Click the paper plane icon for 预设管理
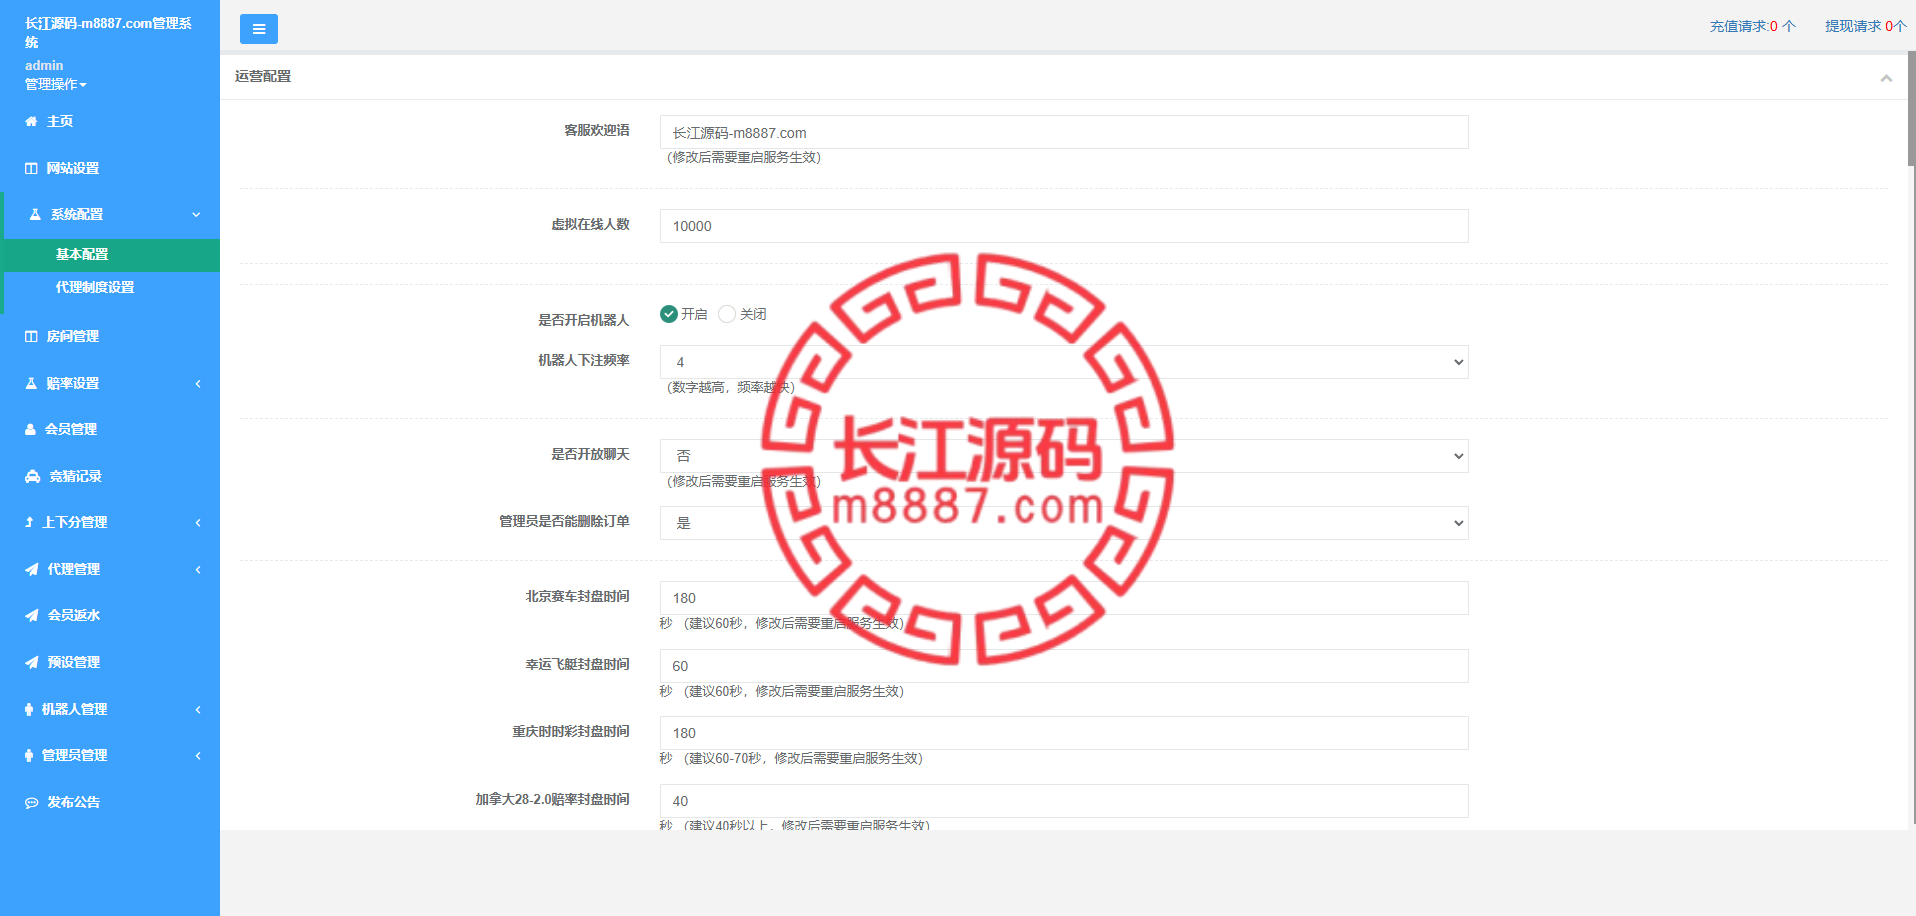 (32, 662)
